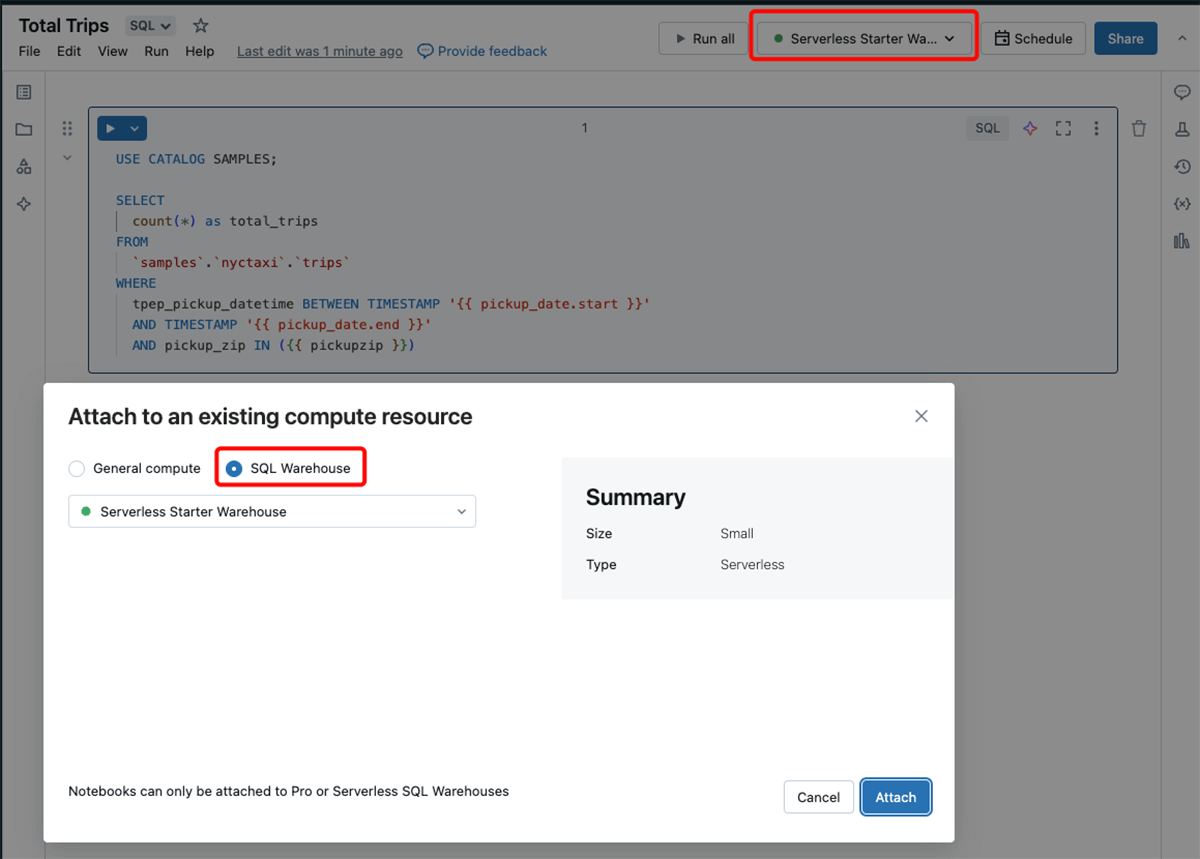This screenshot has height=859, width=1200.
Task: Open the workspace folder browser icon
Action: [24, 130]
